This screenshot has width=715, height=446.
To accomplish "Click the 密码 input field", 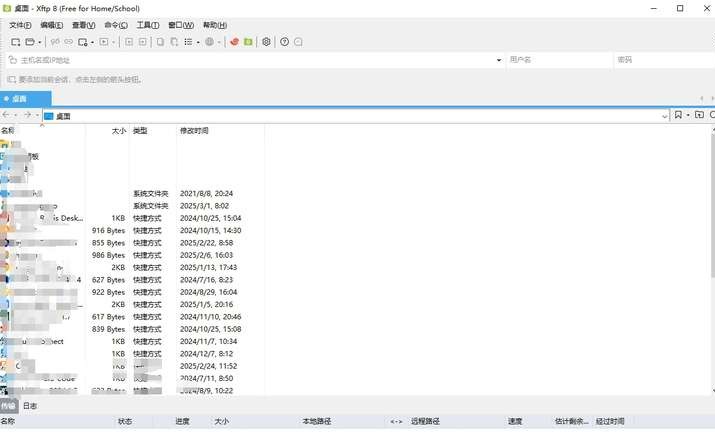I will coord(660,60).
